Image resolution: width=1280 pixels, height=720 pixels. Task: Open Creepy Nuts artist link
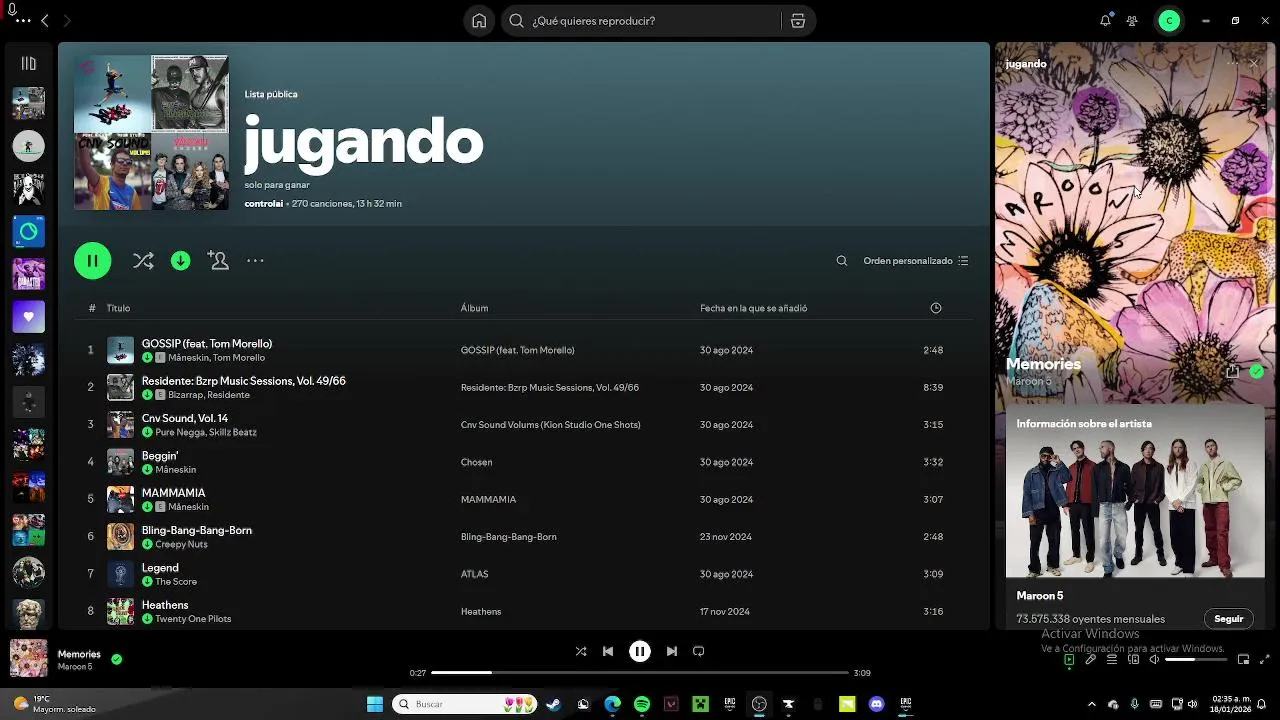181,544
